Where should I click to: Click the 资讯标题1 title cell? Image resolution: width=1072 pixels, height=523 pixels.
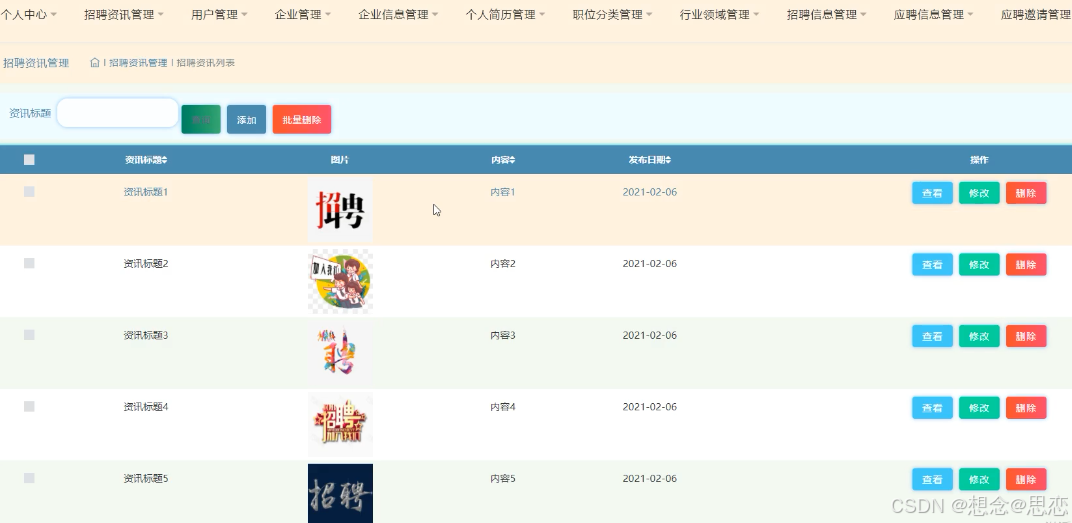tap(146, 192)
